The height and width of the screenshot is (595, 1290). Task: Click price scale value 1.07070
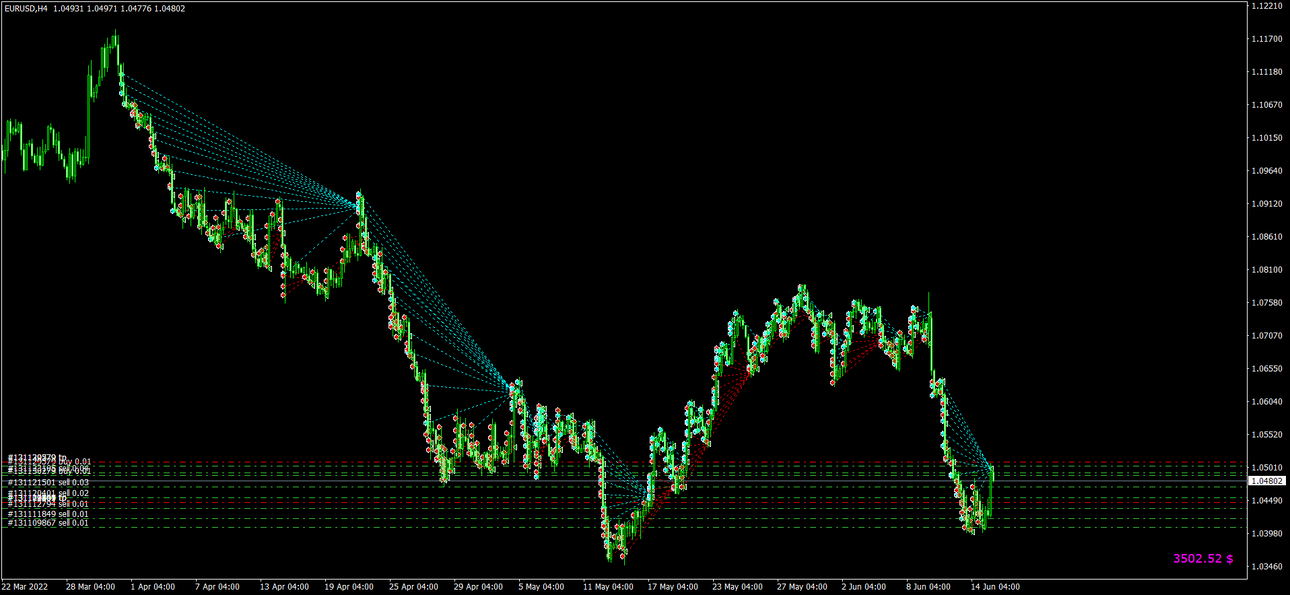(x=1267, y=335)
